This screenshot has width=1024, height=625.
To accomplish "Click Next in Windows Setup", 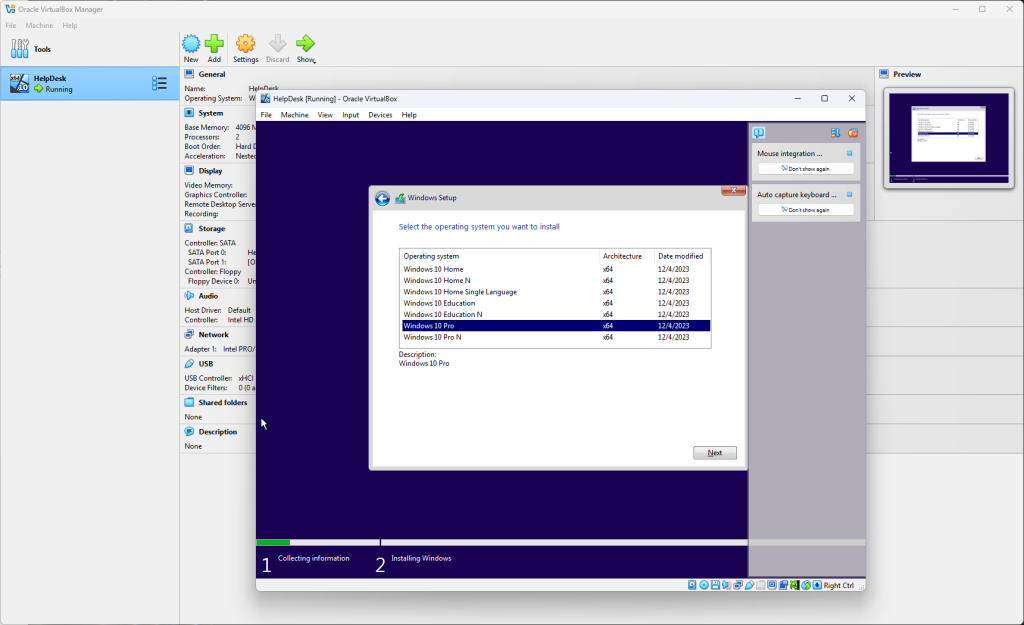I will [x=715, y=453].
